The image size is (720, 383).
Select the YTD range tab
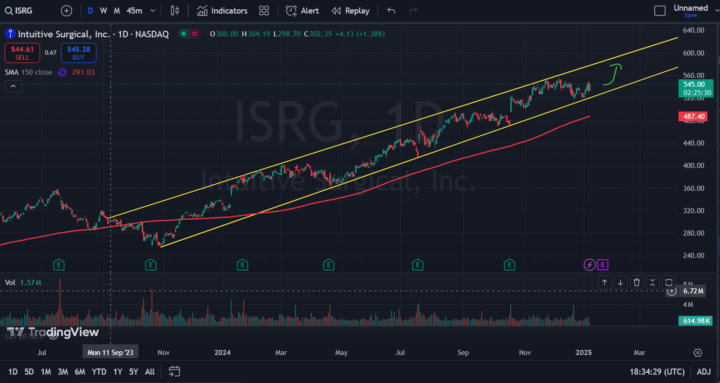coord(99,372)
